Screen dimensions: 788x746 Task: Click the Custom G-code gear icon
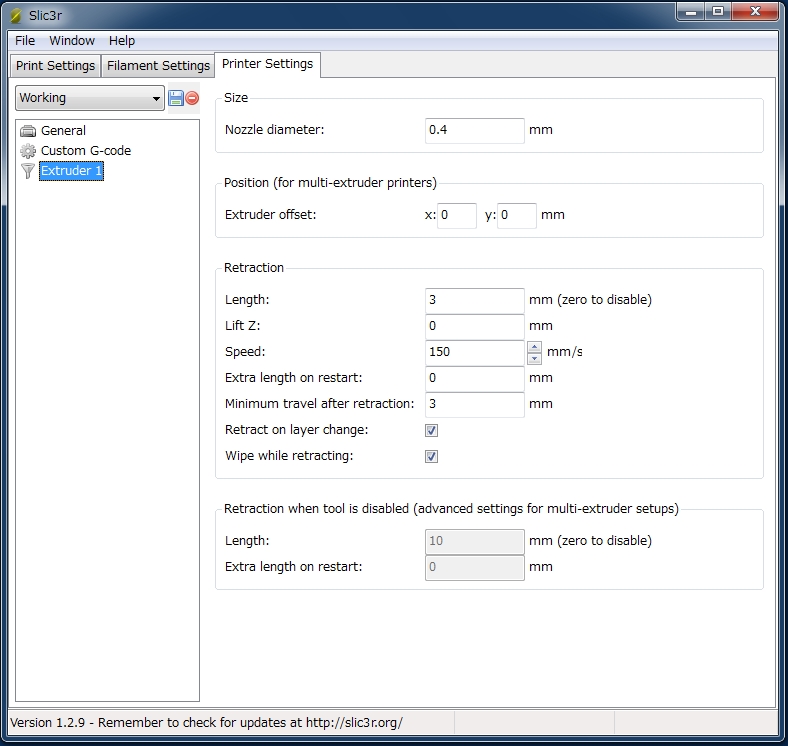pos(28,151)
